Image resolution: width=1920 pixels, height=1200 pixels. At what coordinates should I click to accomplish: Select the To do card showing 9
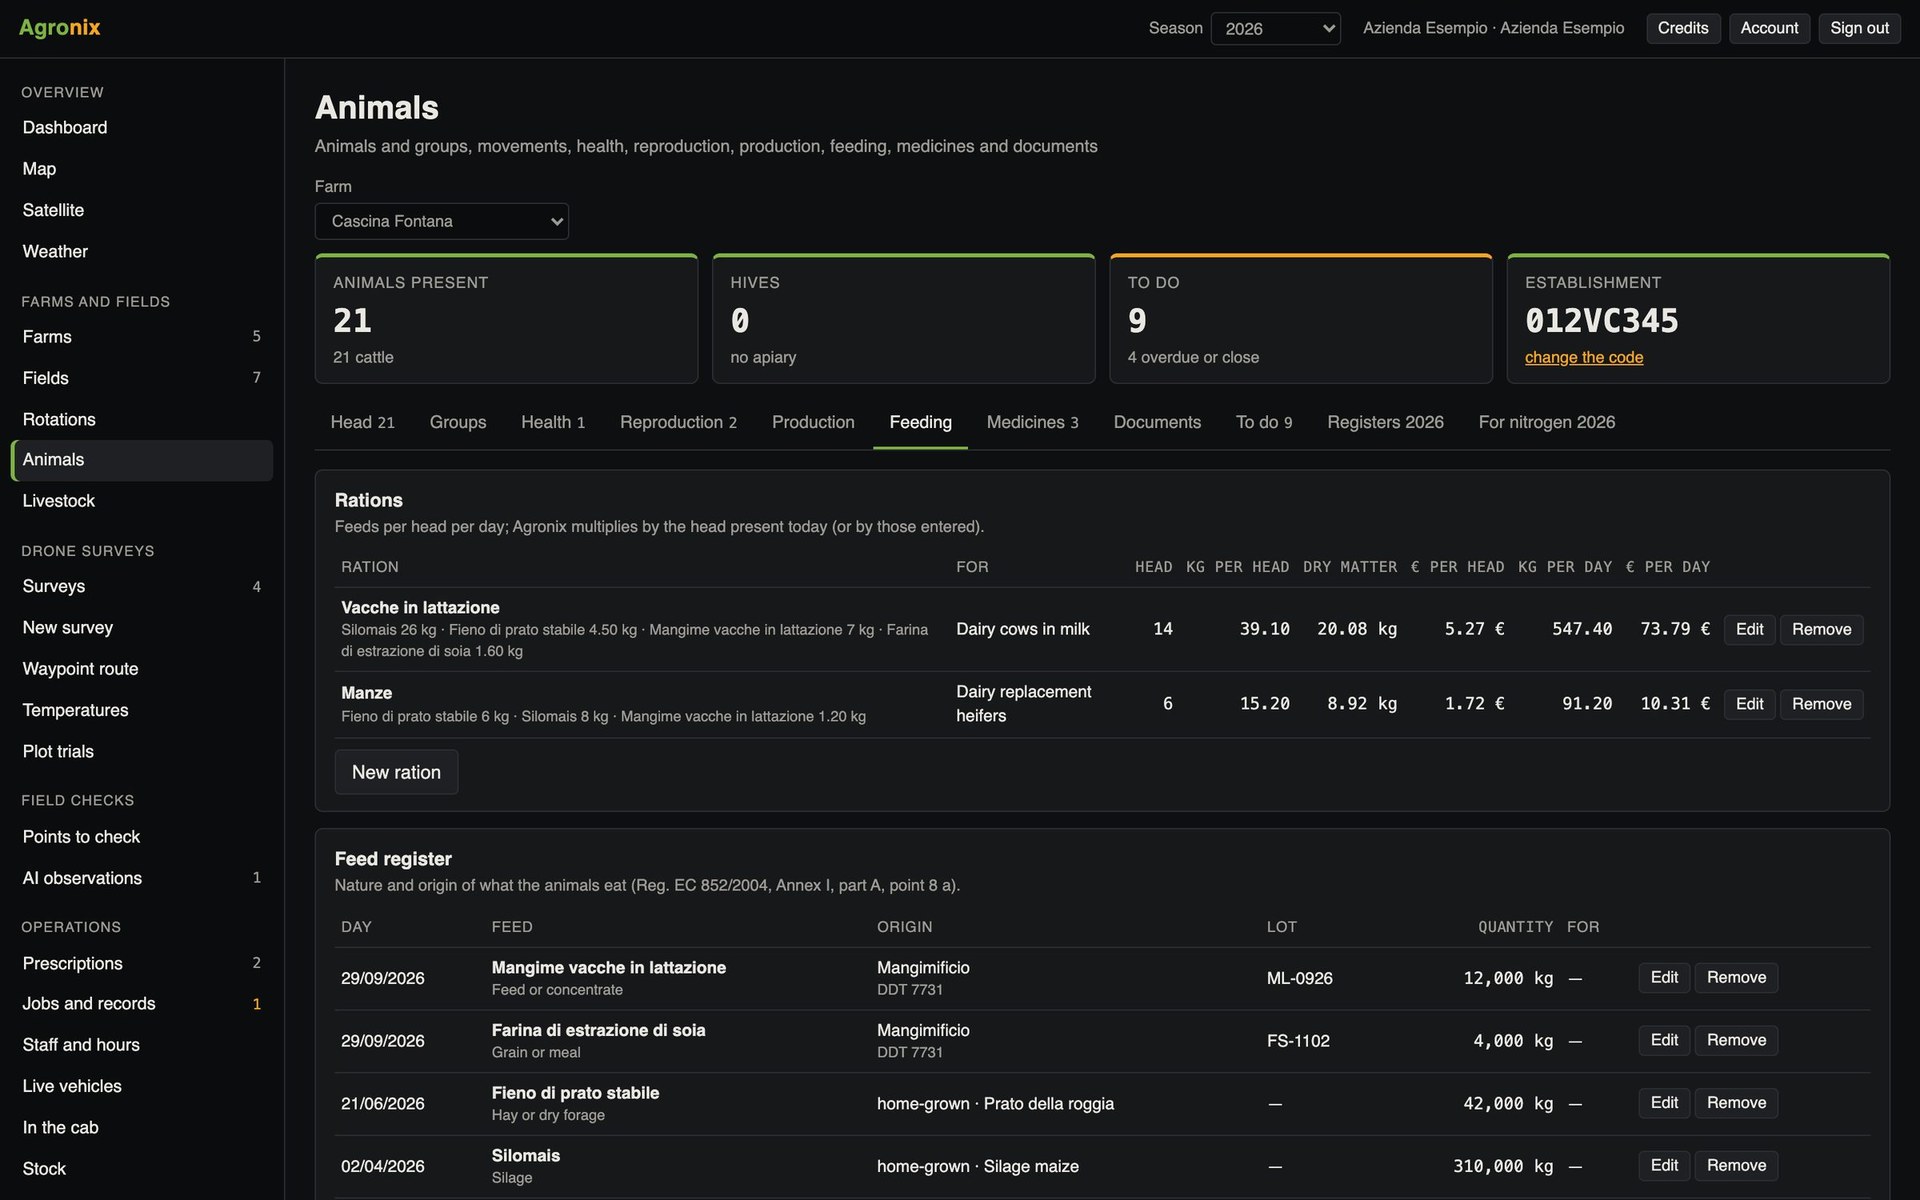coord(1301,319)
